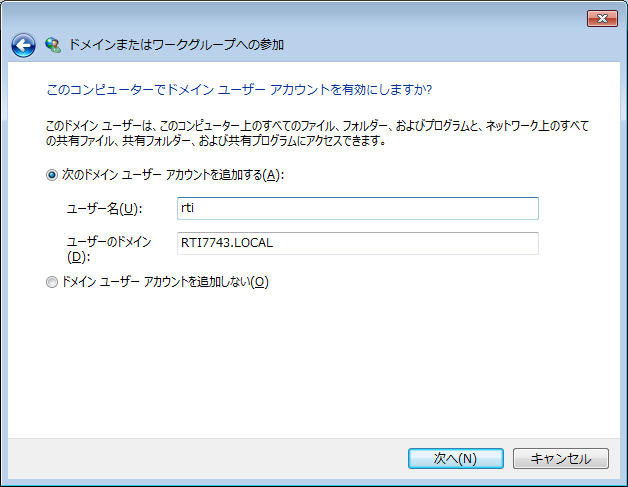Click the blue heading asking about enabling domain user
The width and height of the screenshot is (628, 487).
click(239, 89)
